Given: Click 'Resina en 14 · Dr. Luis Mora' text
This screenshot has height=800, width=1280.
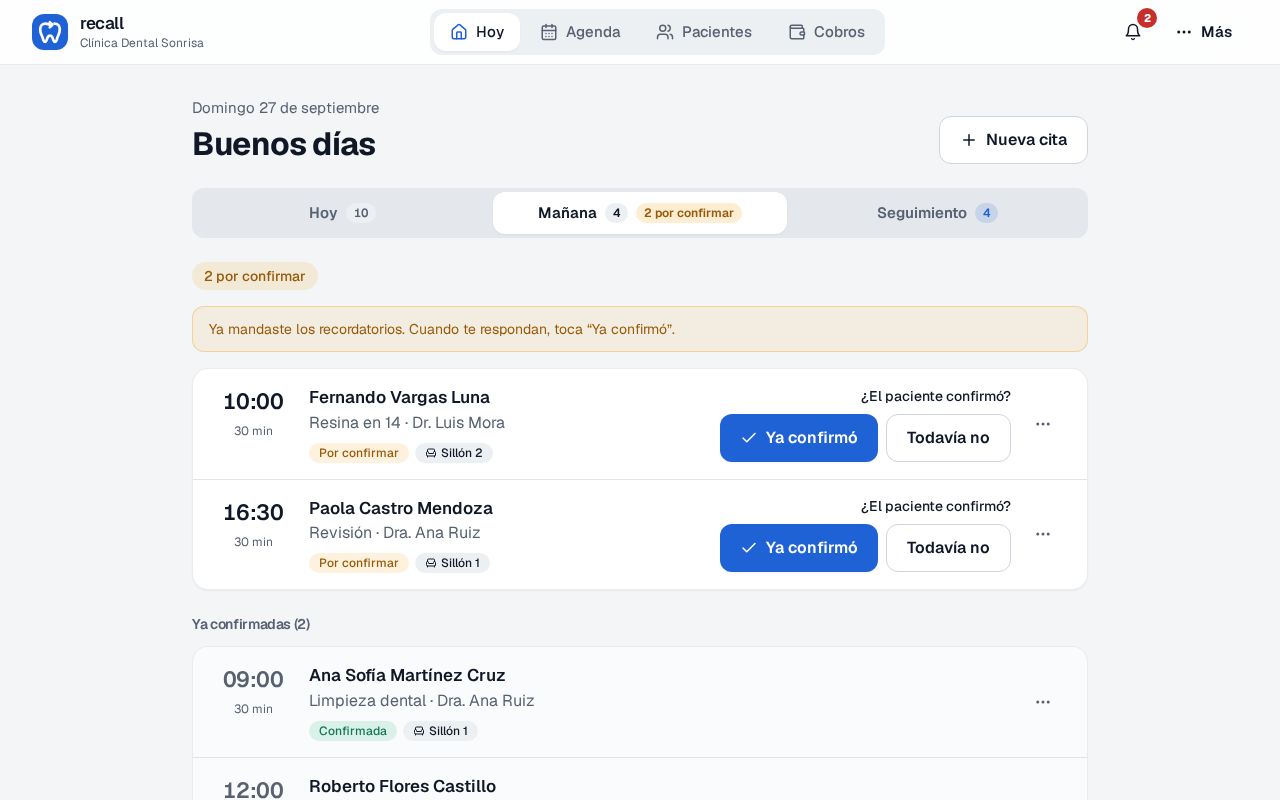Looking at the screenshot, I should [x=407, y=423].
